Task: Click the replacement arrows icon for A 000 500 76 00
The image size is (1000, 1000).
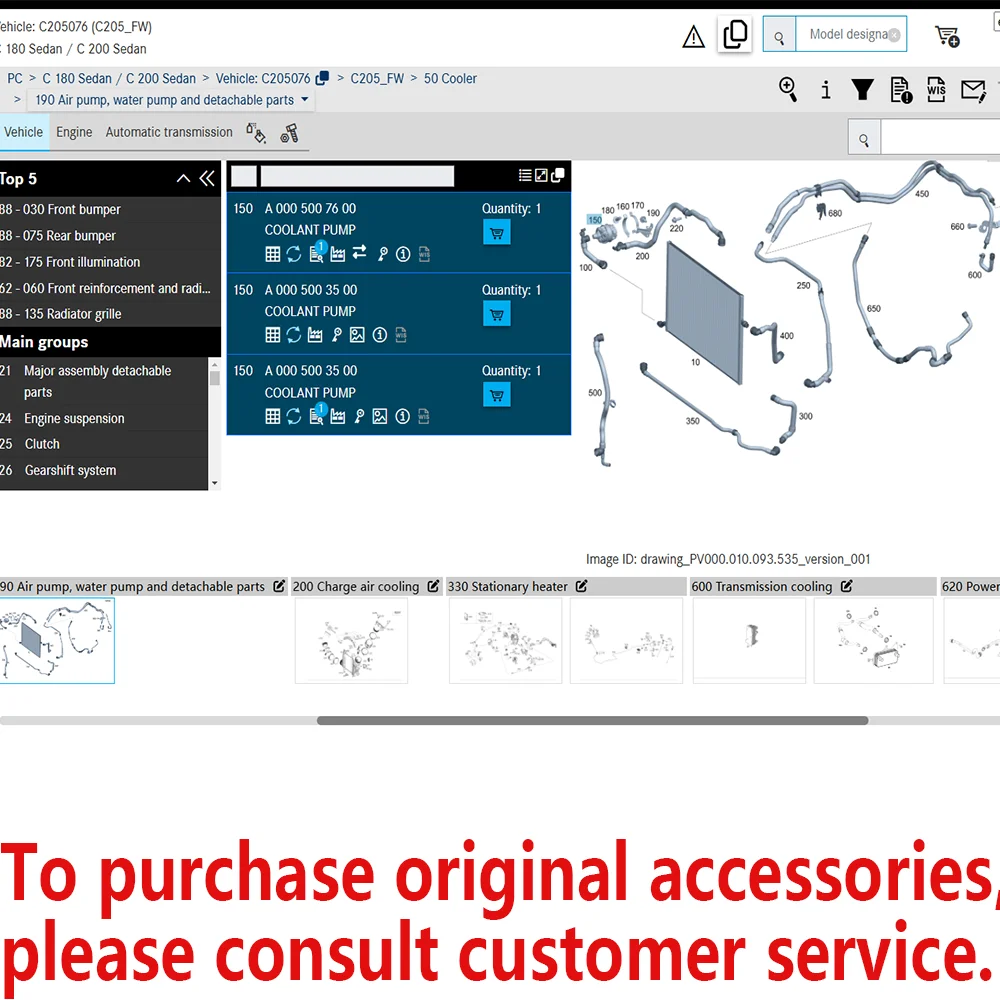Action: [293, 254]
